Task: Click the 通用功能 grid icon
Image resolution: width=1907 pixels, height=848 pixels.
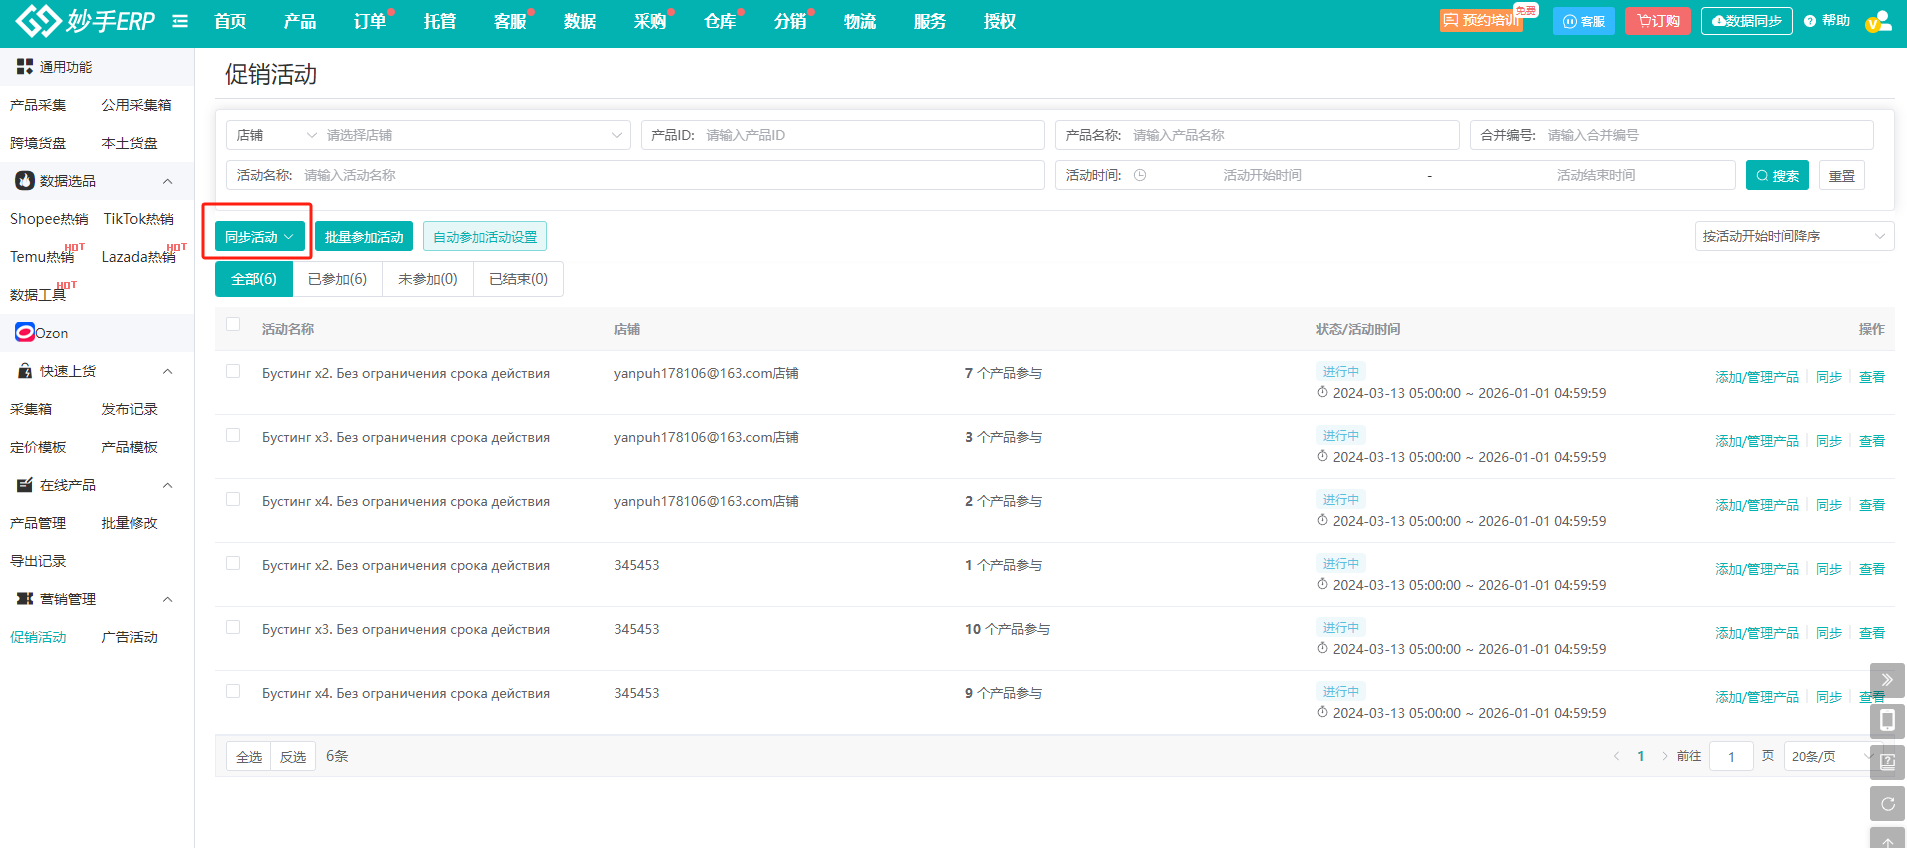Action: coord(25,67)
